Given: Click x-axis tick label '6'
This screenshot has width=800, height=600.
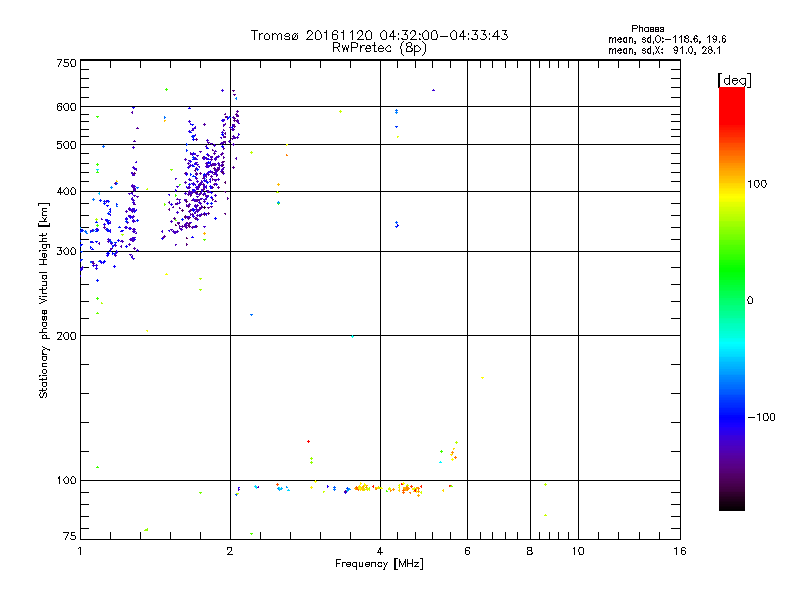Looking at the screenshot, I should 467,551.
